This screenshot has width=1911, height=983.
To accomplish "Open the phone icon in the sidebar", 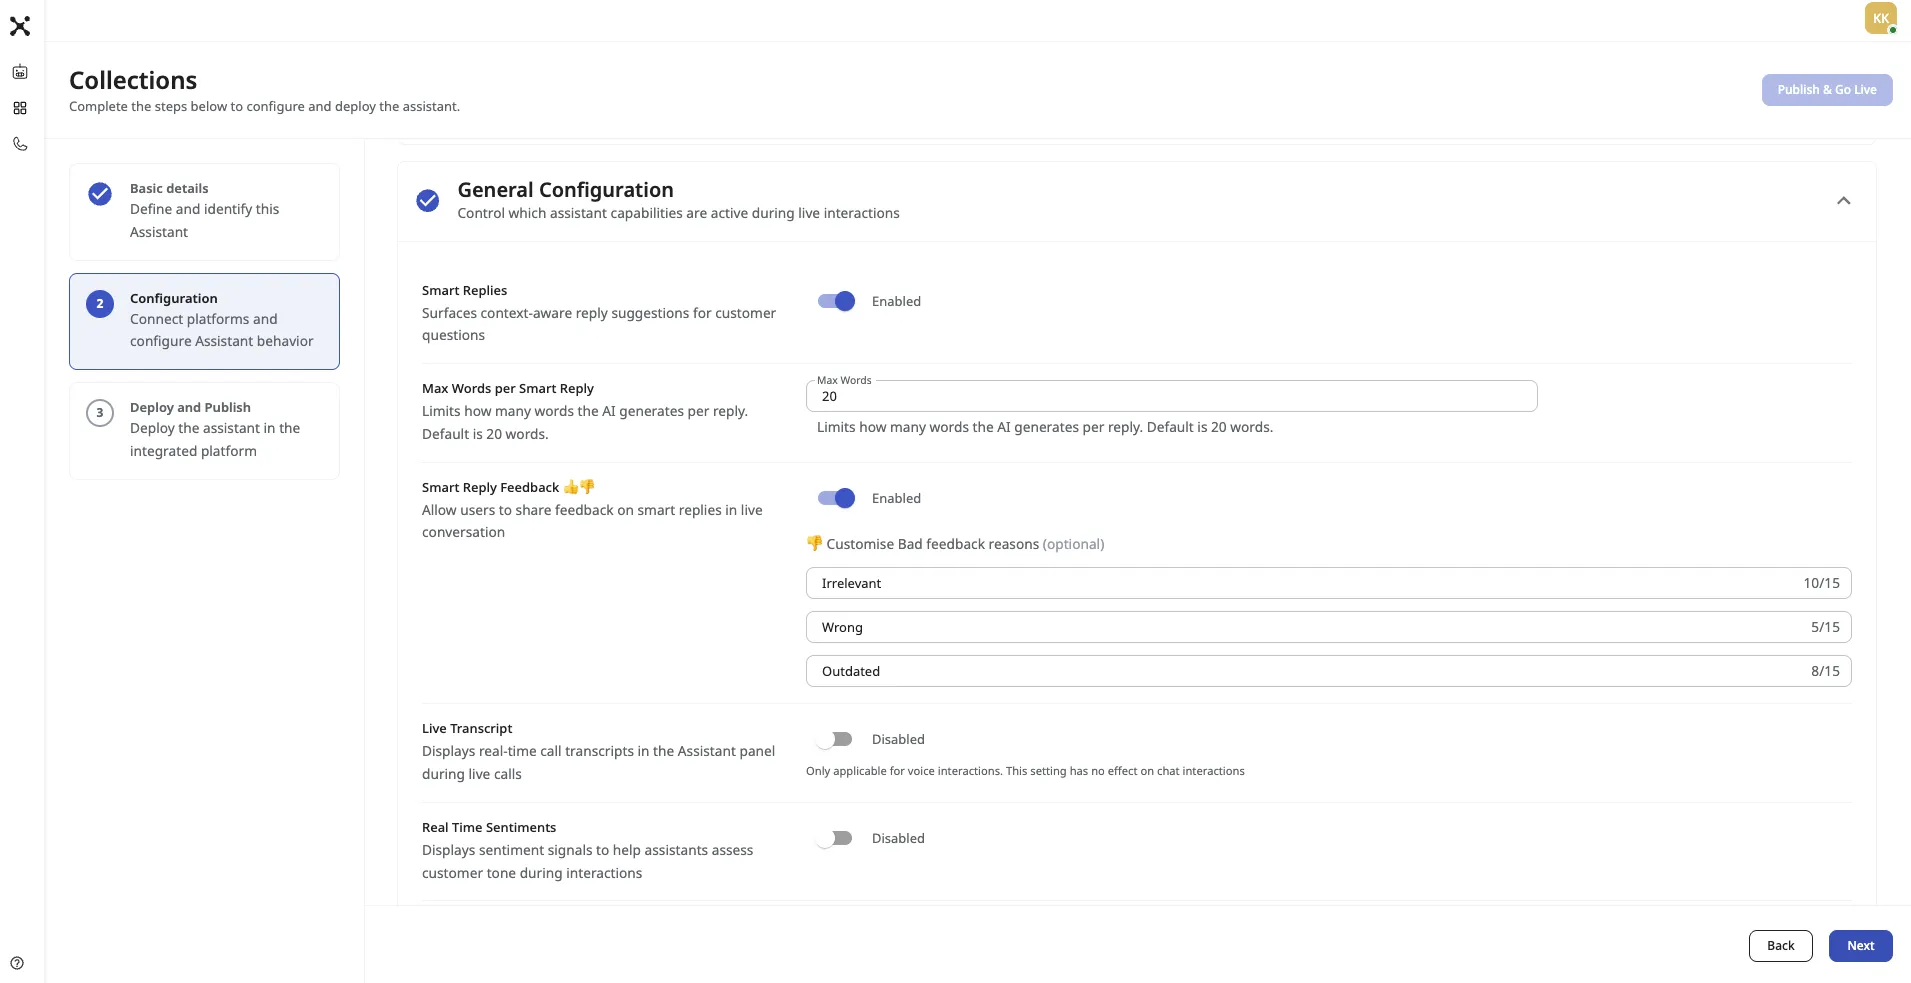I will point(20,144).
